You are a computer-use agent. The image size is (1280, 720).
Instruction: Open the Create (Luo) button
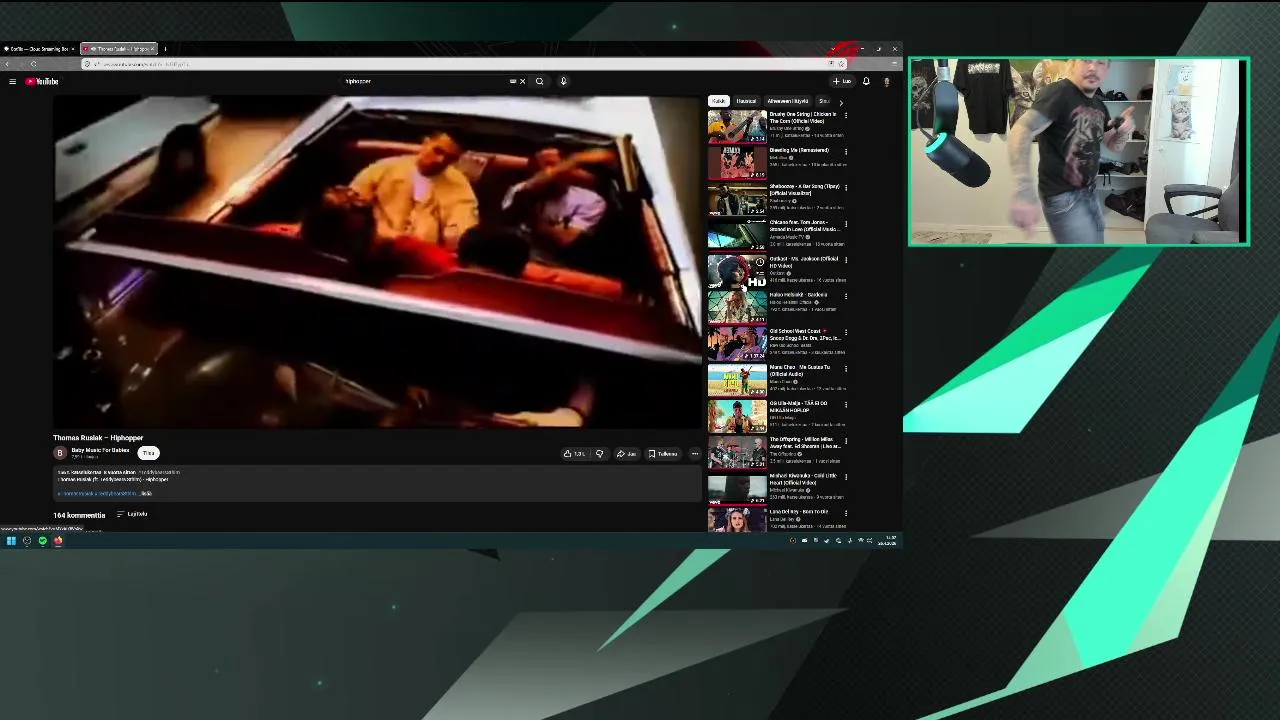tap(842, 81)
